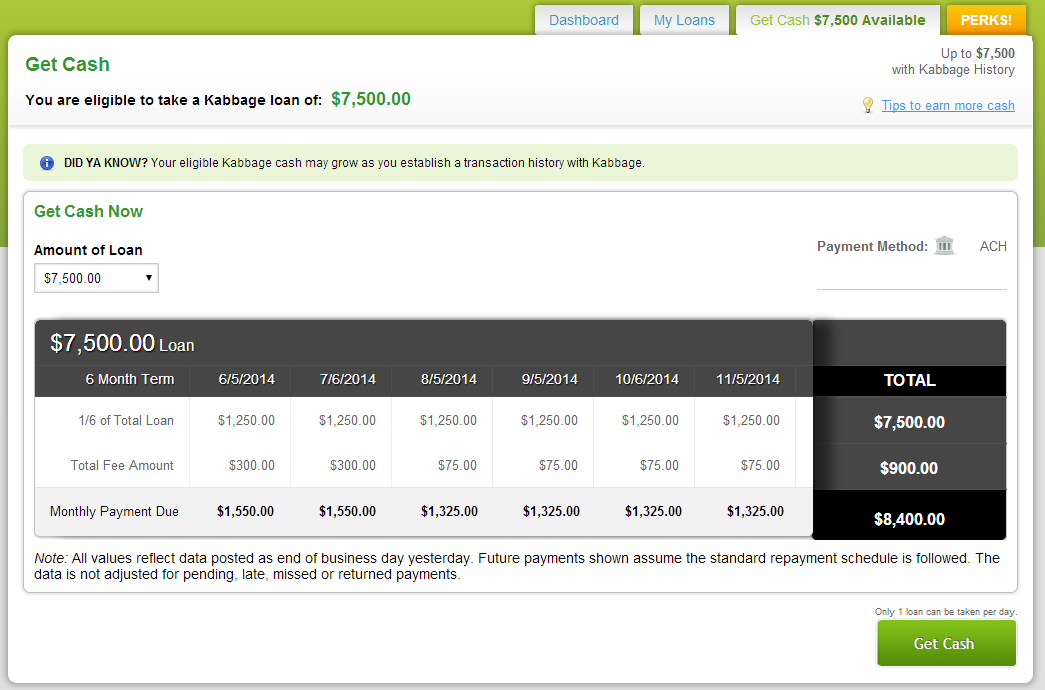1045x690 pixels.
Task: Switch to the Dashboard tab
Action: [584, 20]
